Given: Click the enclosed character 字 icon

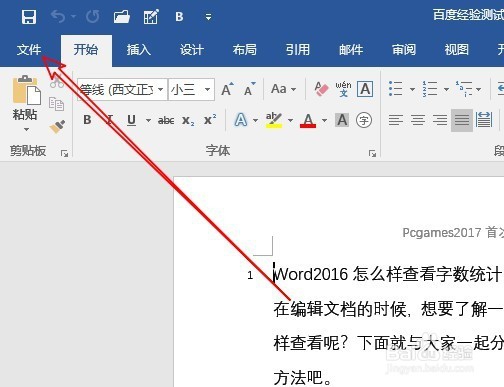Looking at the screenshot, I should (x=364, y=120).
